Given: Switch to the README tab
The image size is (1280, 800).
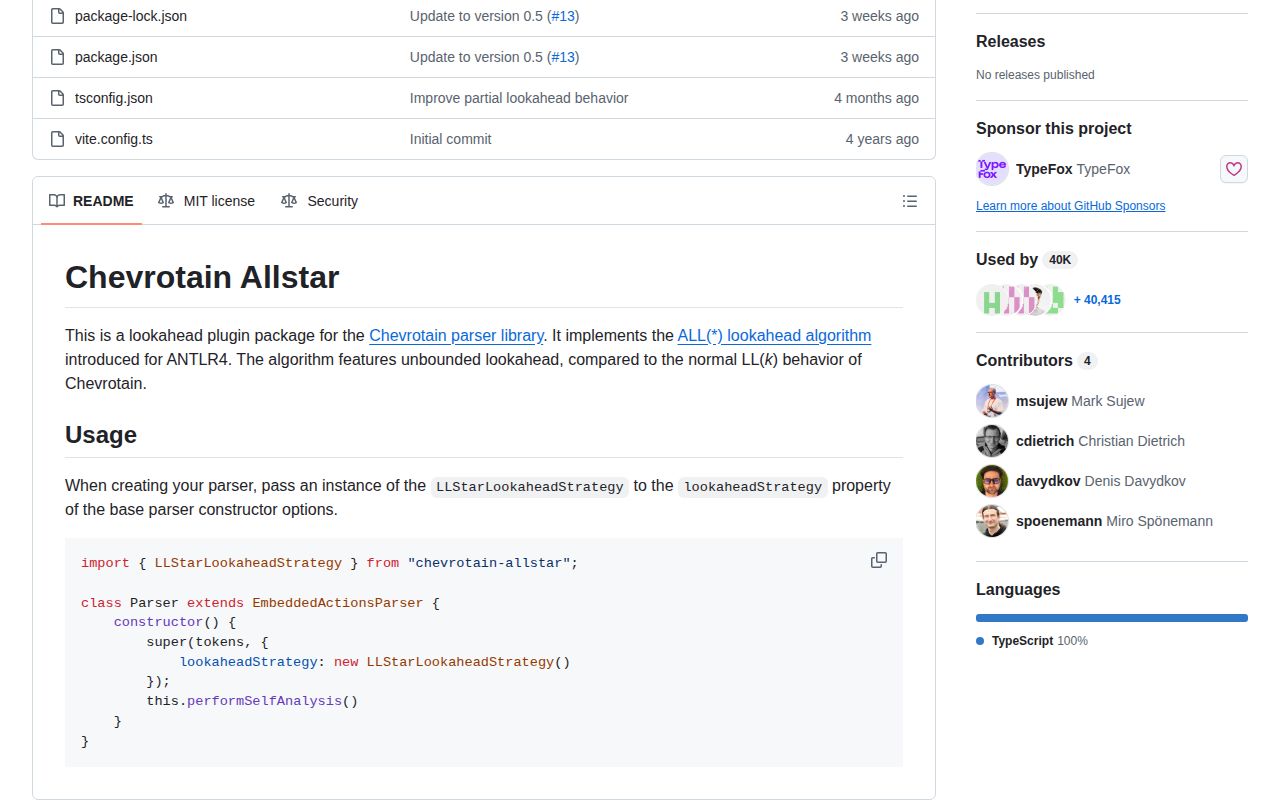Looking at the screenshot, I should 91,201.
